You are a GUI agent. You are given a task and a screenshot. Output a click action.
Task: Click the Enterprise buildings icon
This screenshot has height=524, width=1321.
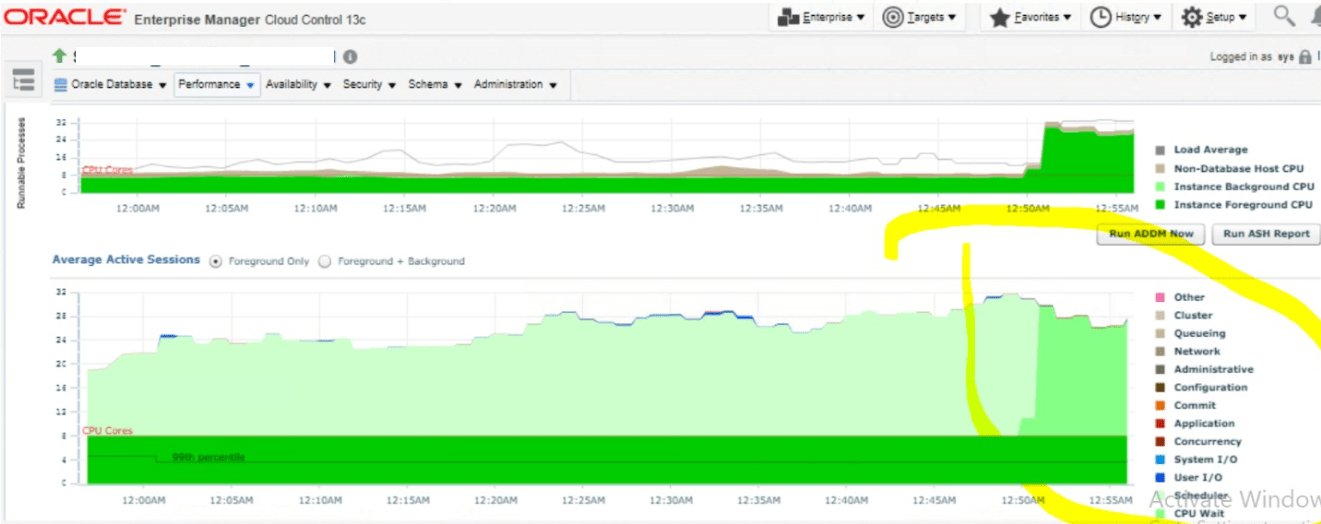pos(789,18)
